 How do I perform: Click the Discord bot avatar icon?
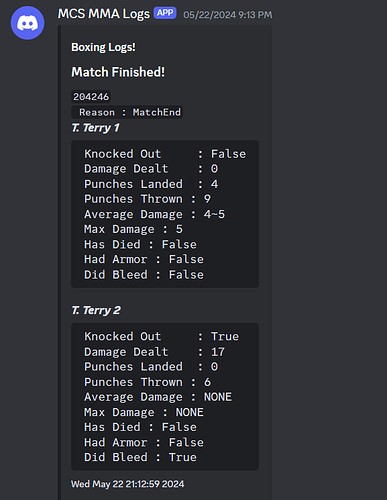click(27, 23)
